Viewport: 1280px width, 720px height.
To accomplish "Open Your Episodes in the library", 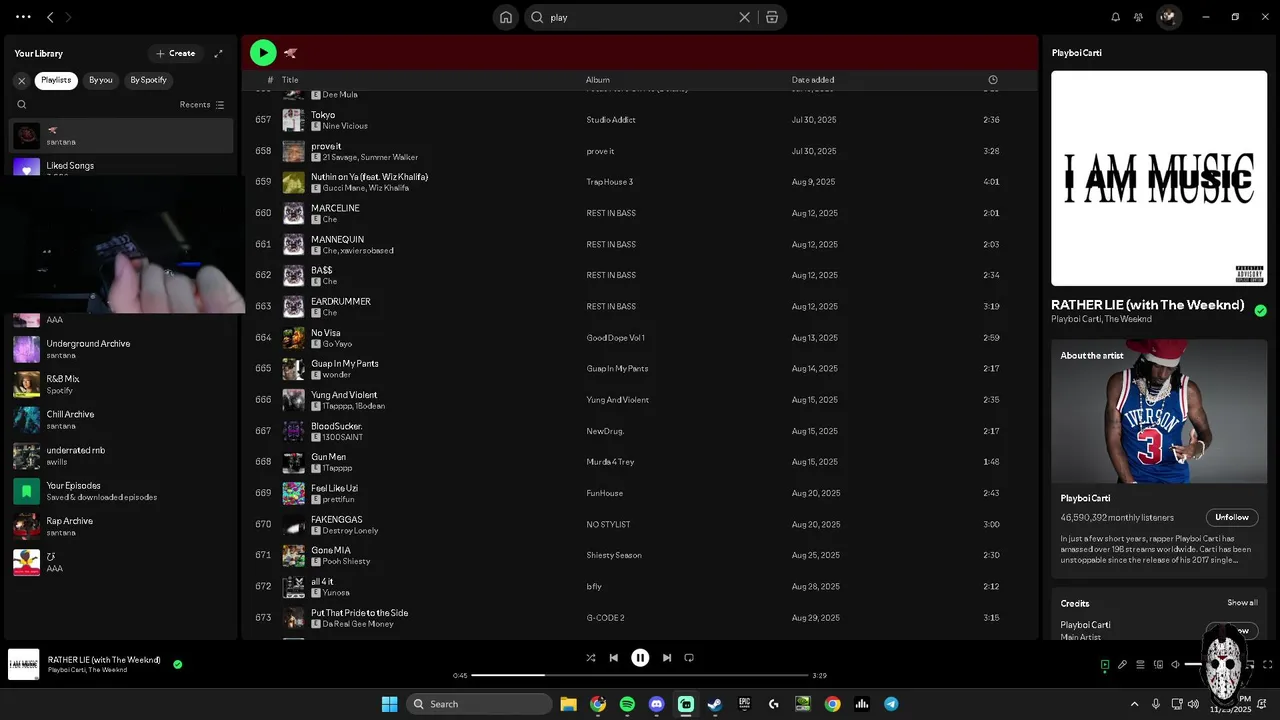I will pos(121,491).
